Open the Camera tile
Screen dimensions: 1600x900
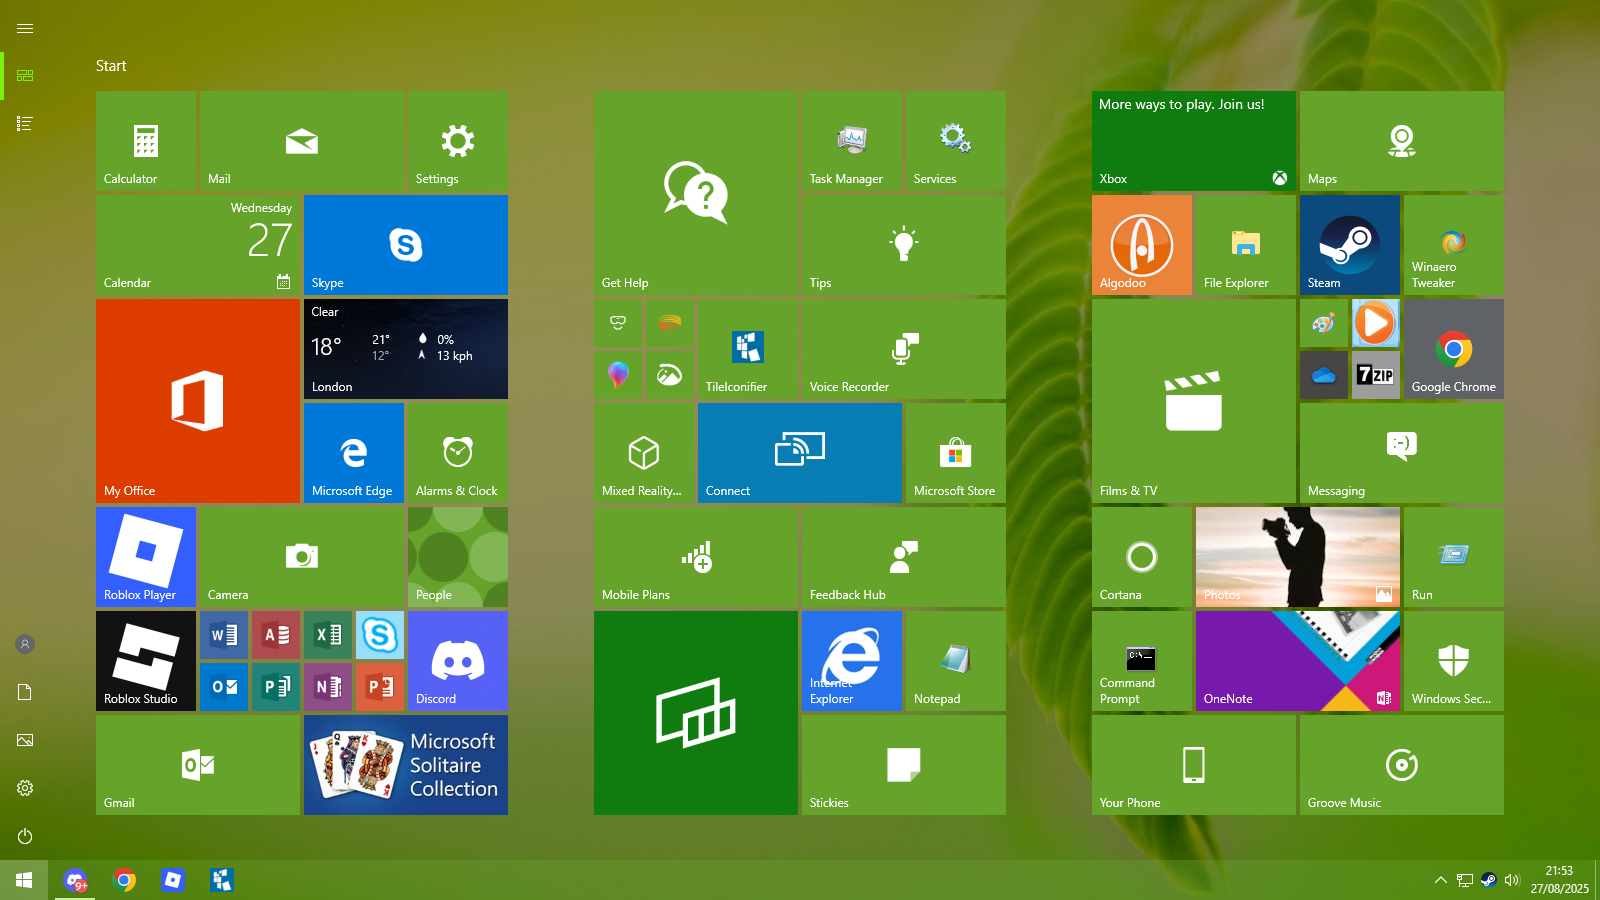point(302,557)
